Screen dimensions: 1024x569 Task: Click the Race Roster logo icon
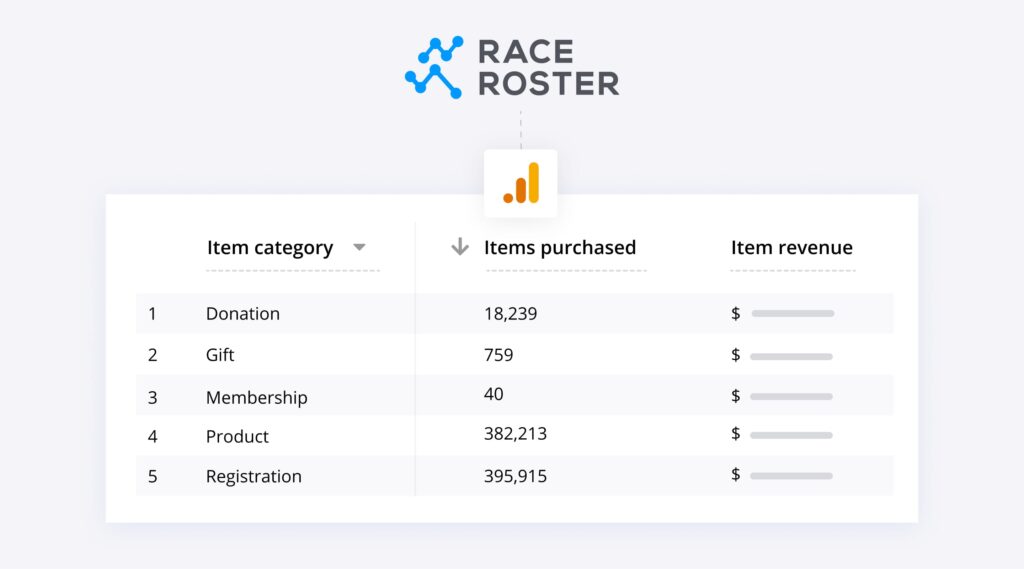tap(433, 67)
